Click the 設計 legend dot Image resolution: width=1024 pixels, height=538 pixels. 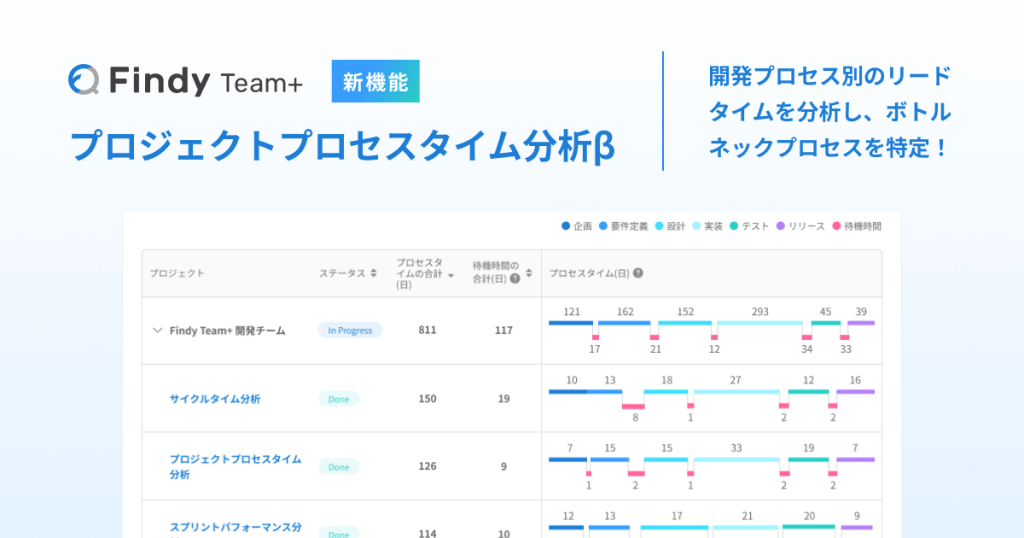coord(659,226)
